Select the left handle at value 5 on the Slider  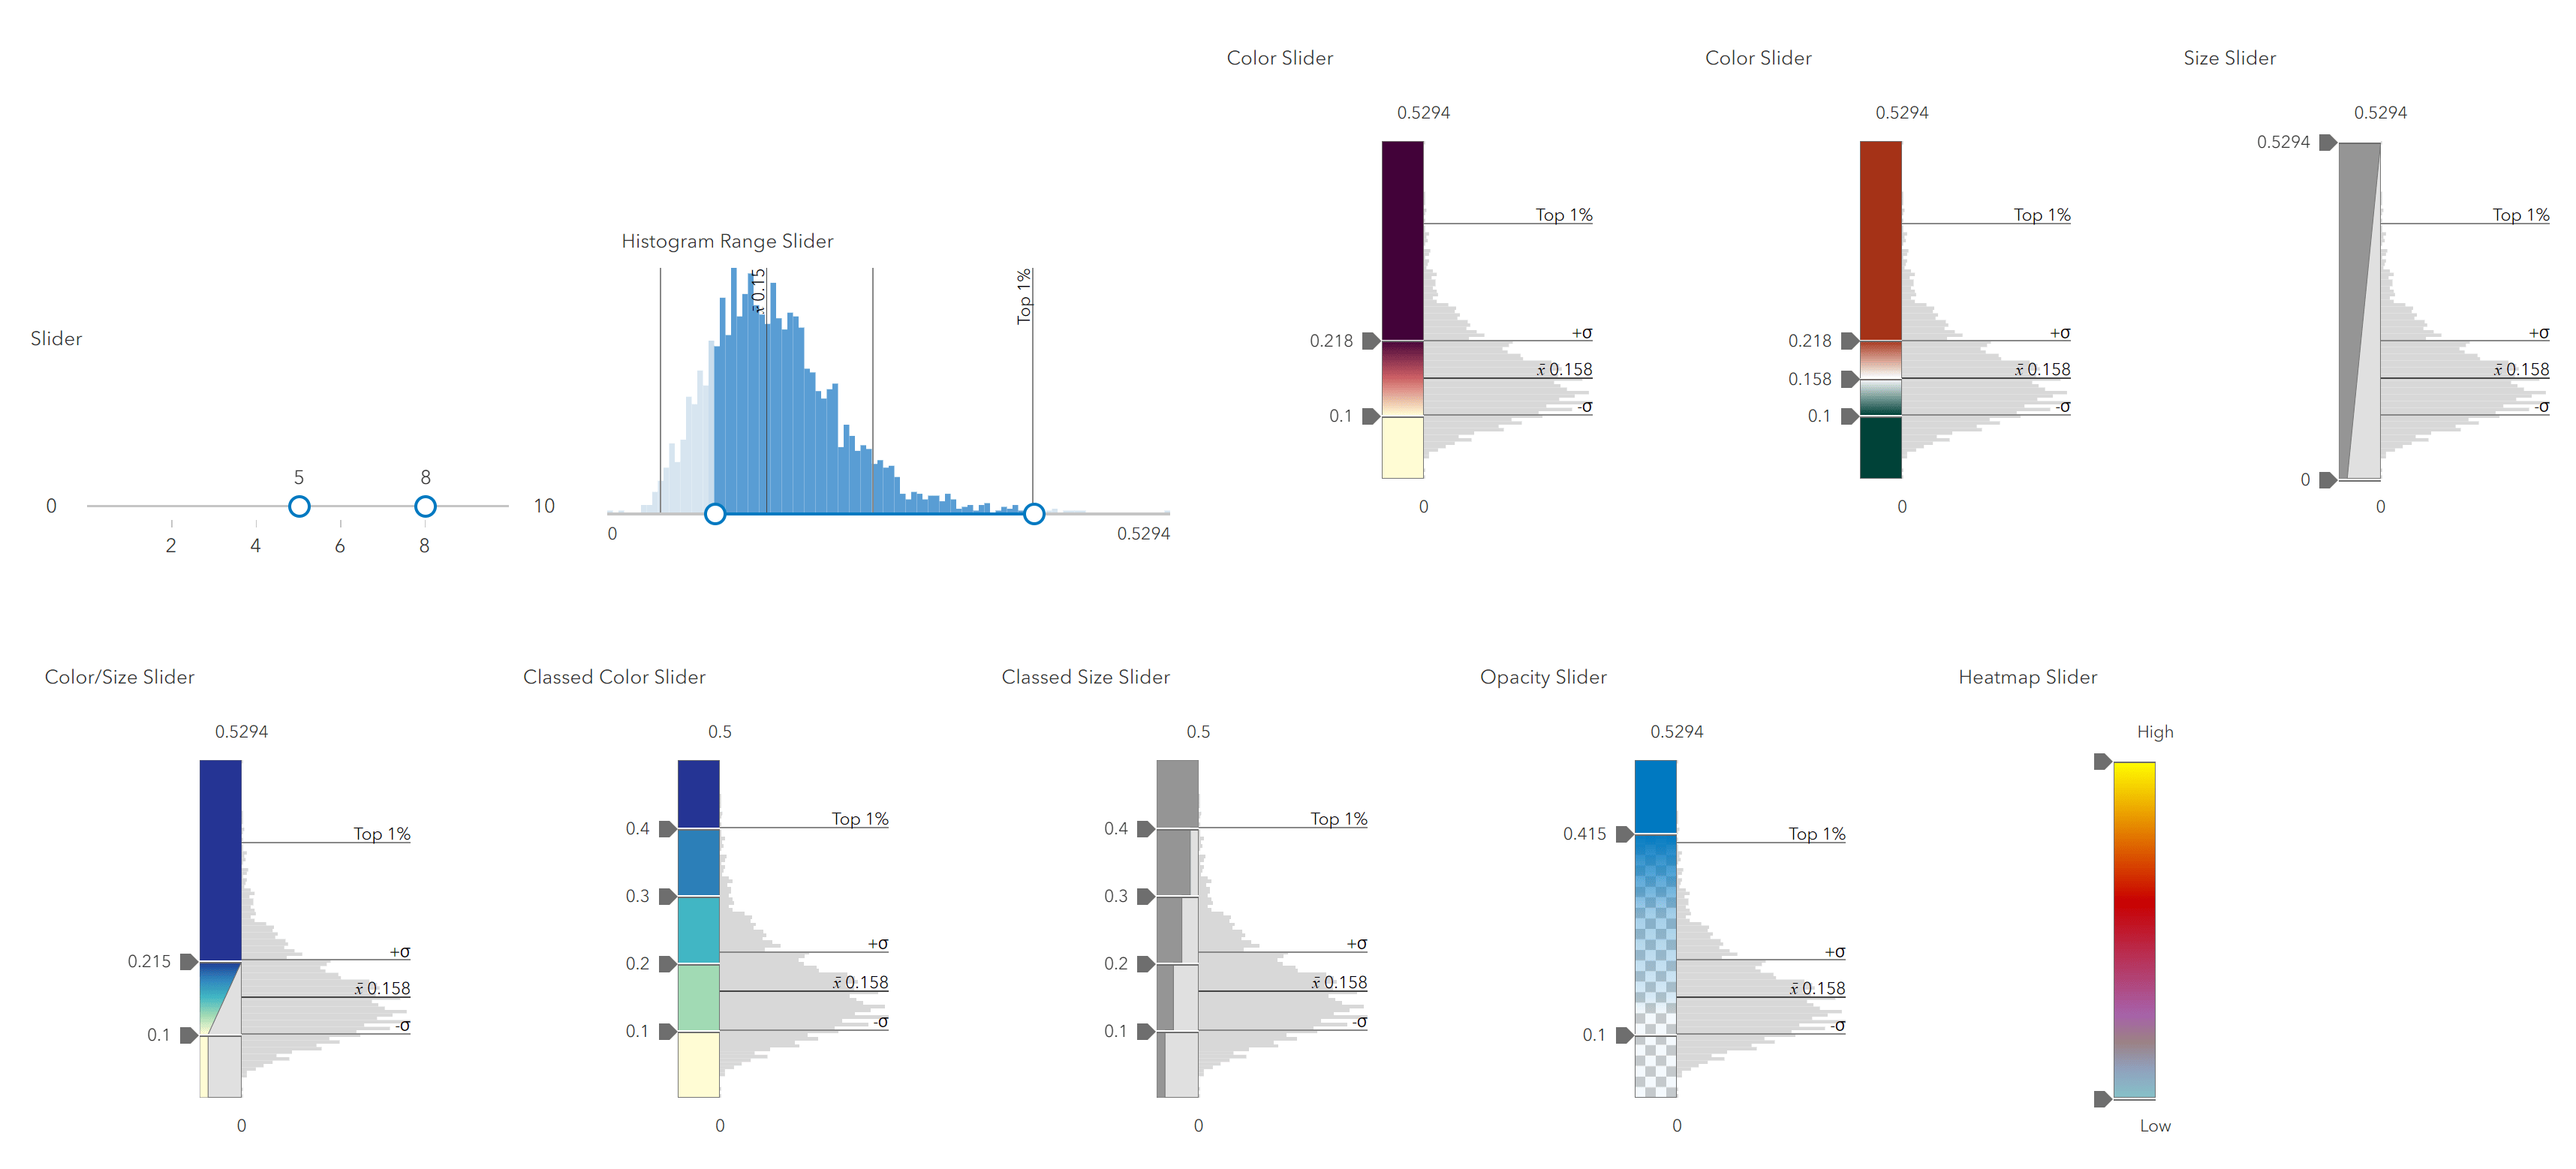(299, 507)
